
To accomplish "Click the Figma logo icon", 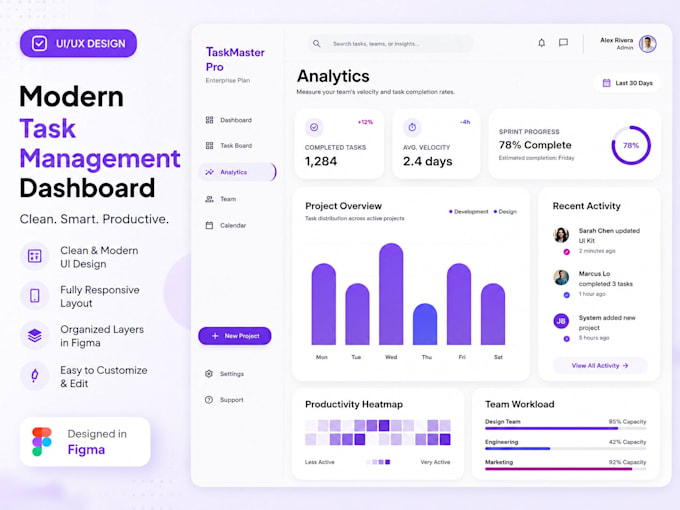I will tap(42, 441).
